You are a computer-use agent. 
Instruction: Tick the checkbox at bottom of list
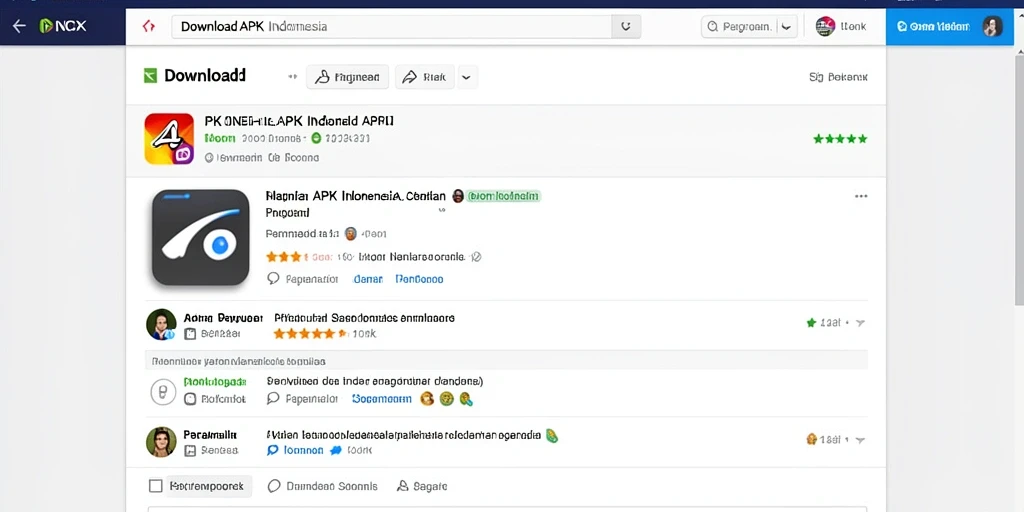tap(155, 486)
